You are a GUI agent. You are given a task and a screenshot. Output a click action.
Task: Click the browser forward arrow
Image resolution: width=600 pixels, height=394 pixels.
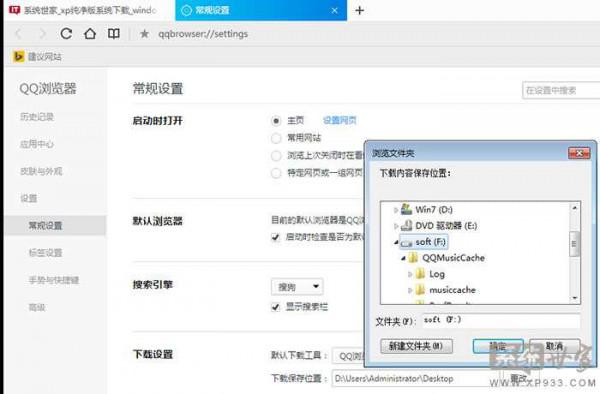point(42,34)
